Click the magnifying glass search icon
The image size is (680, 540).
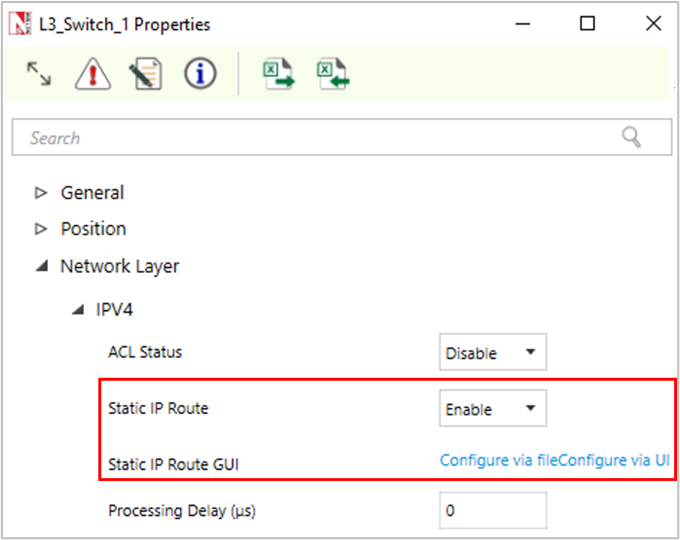[x=631, y=138]
